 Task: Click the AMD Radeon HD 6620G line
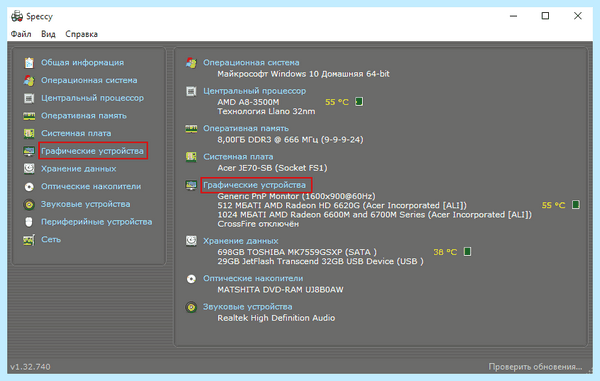[x=342, y=205]
